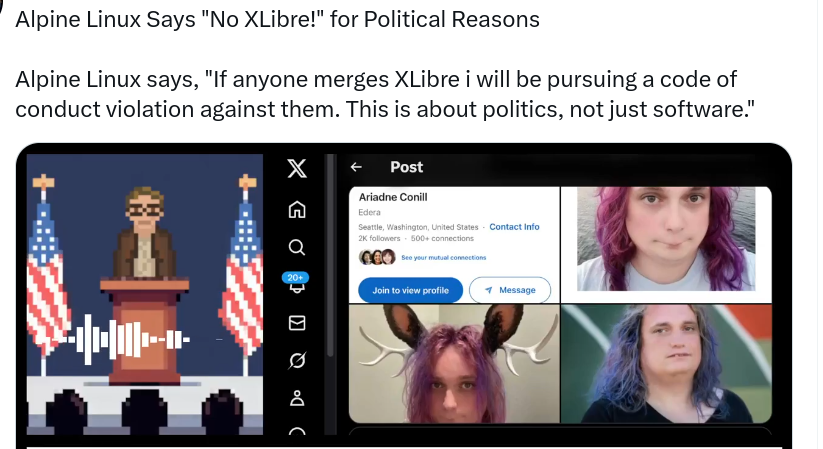Click the Message button

click(x=510, y=290)
